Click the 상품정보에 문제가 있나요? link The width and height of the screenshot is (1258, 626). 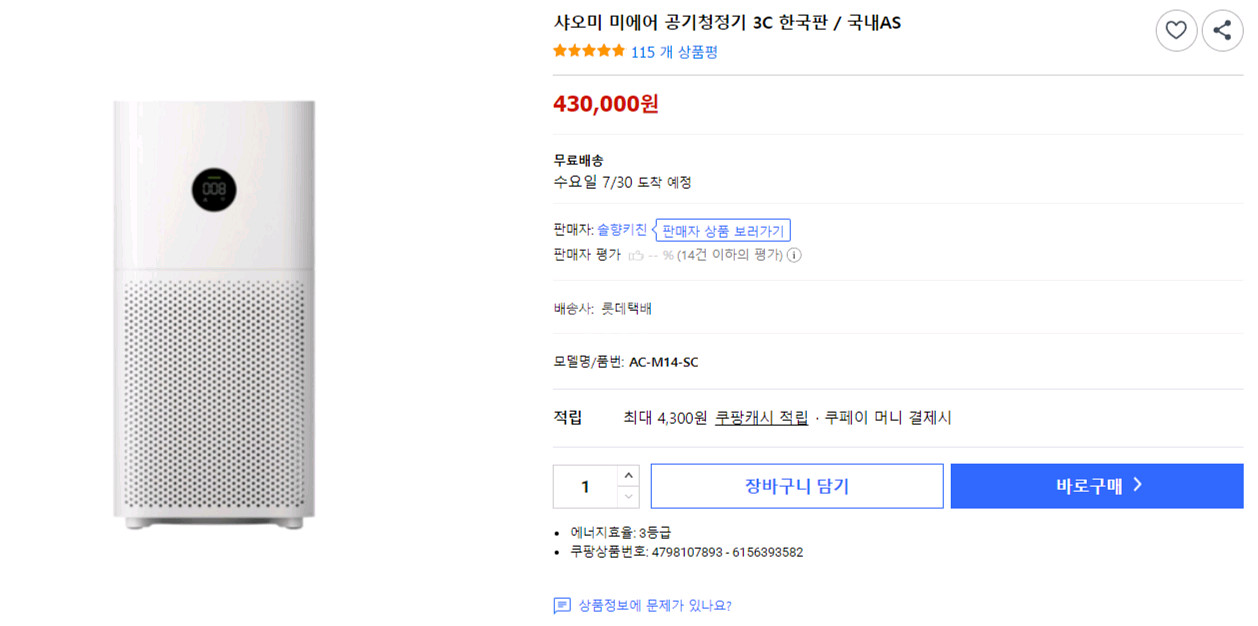[654, 606]
